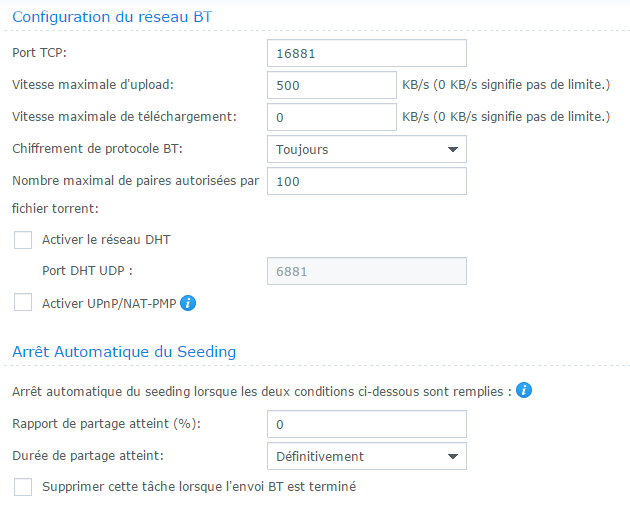
Task: Click info icon next to UPnP/NAT-PMP
Action: pyautogui.click(x=187, y=302)
